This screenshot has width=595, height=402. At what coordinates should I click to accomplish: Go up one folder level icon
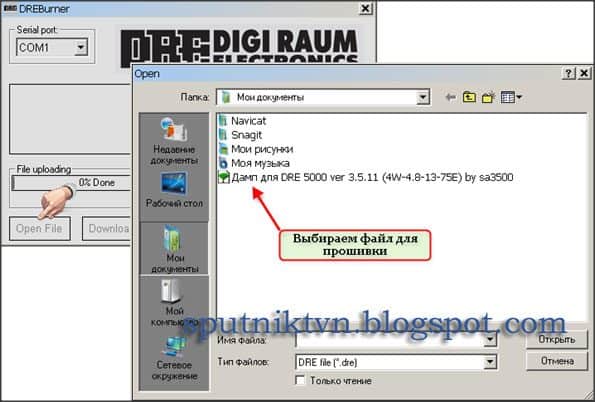point(469,98)
